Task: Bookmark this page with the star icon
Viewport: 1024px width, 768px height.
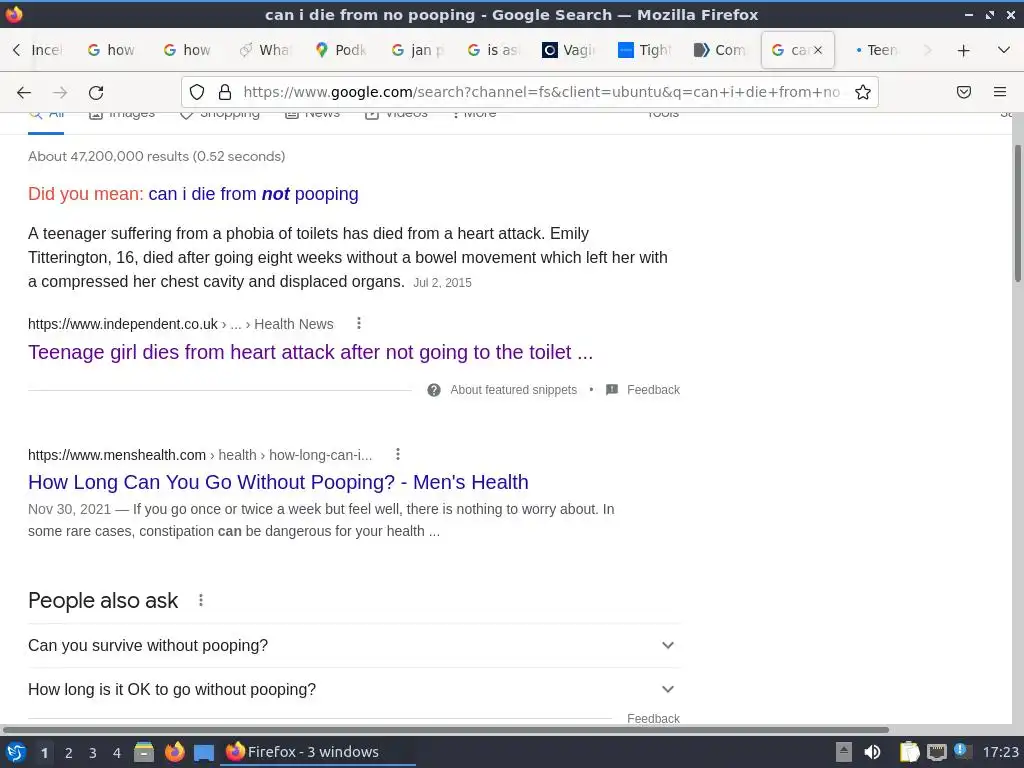Action: 863,92
